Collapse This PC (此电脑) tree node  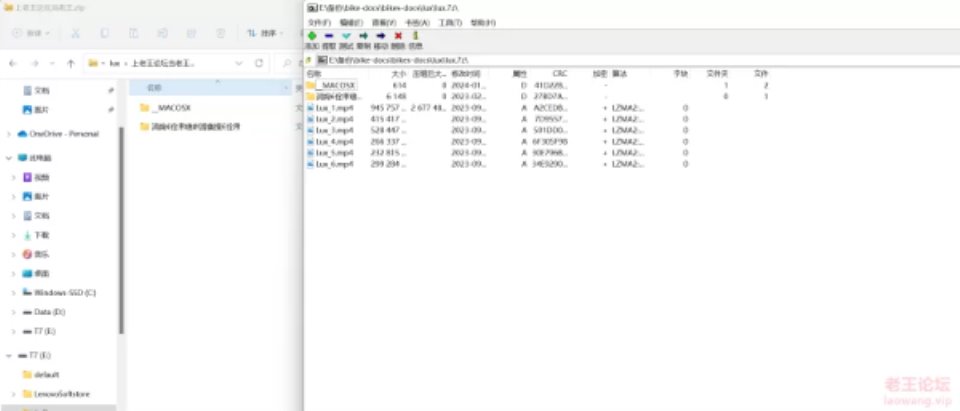click(9, 158)
